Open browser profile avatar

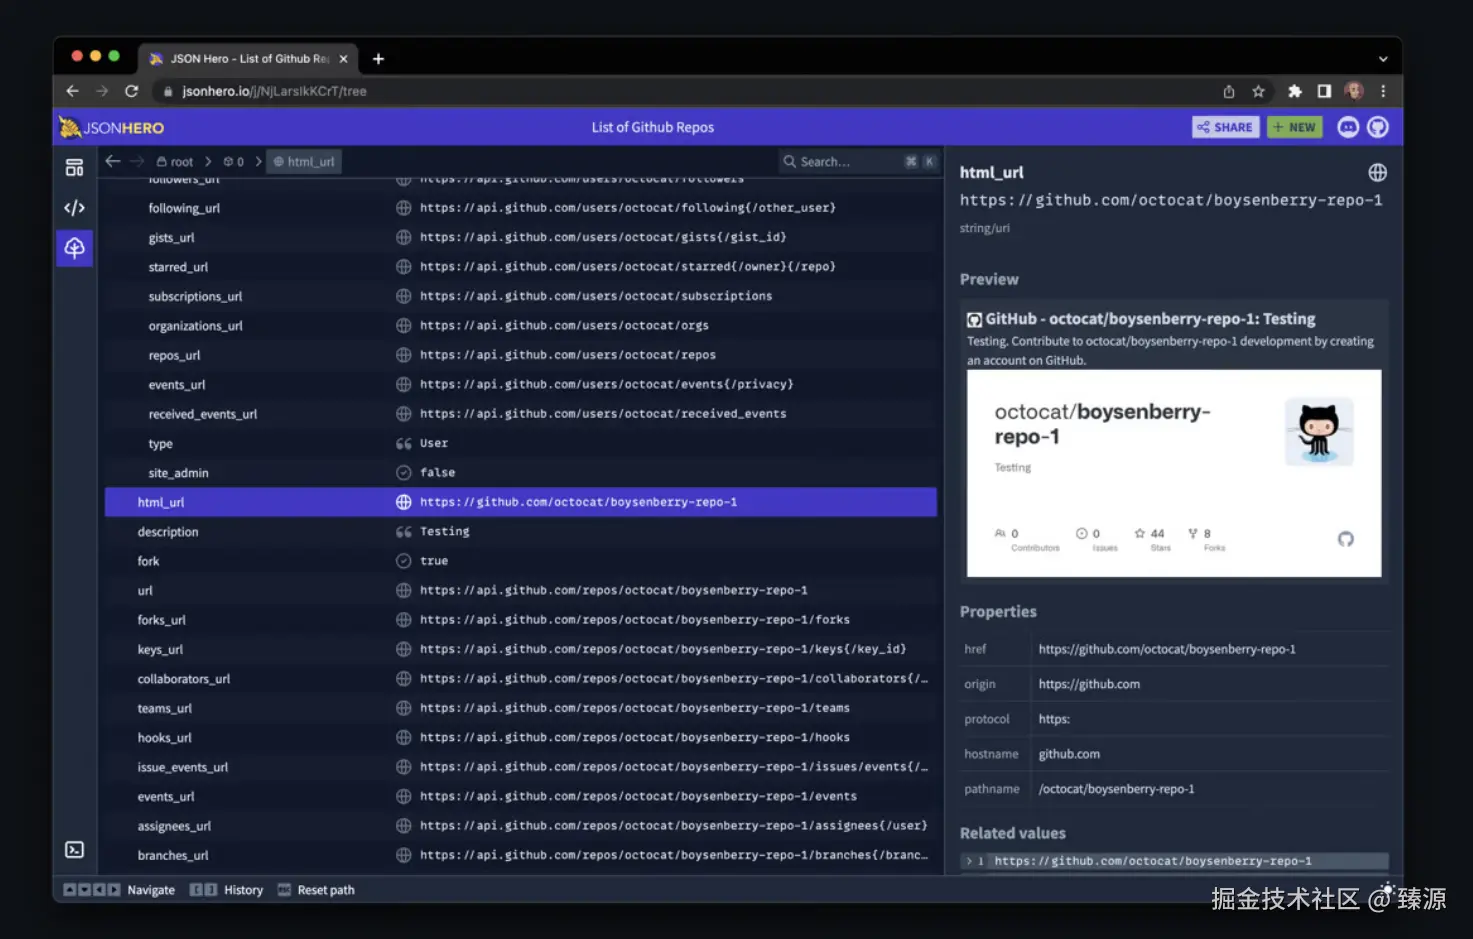[x=1354, y=91]
